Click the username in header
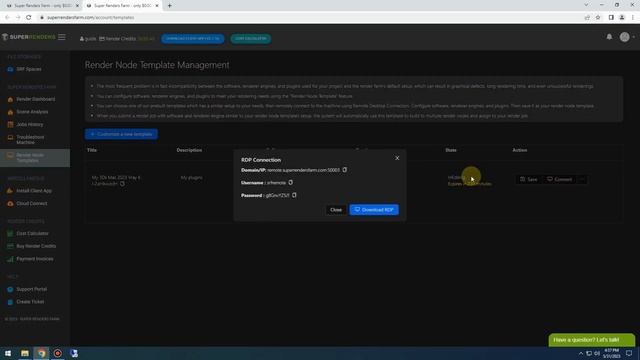 pyautogui.click(x=88, y=39)
